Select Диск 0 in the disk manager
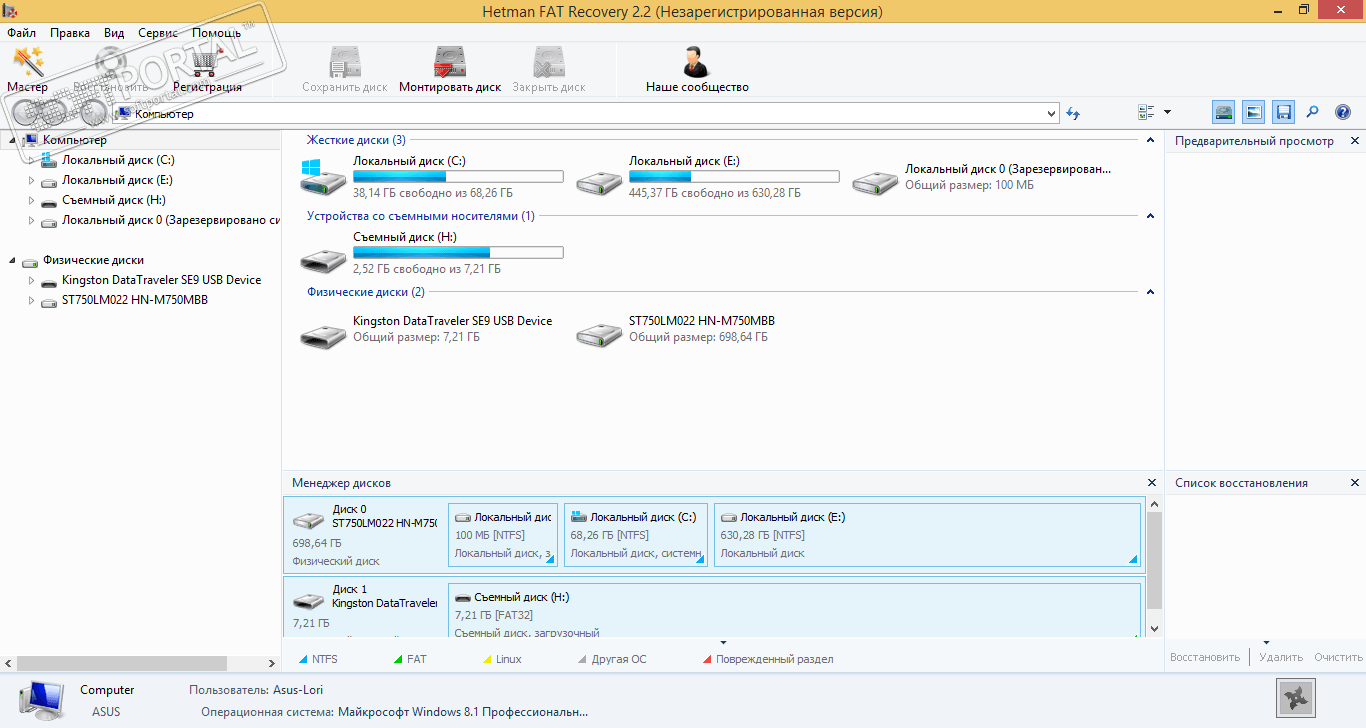 [x=364, y=535]
